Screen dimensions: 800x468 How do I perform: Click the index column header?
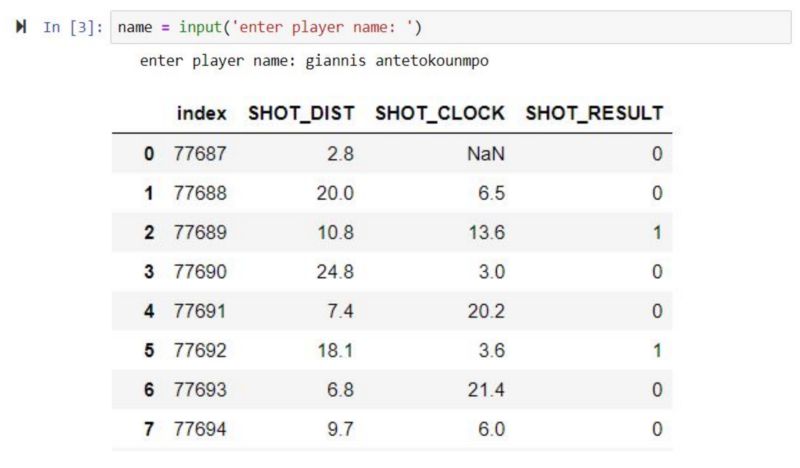point(201,114)
